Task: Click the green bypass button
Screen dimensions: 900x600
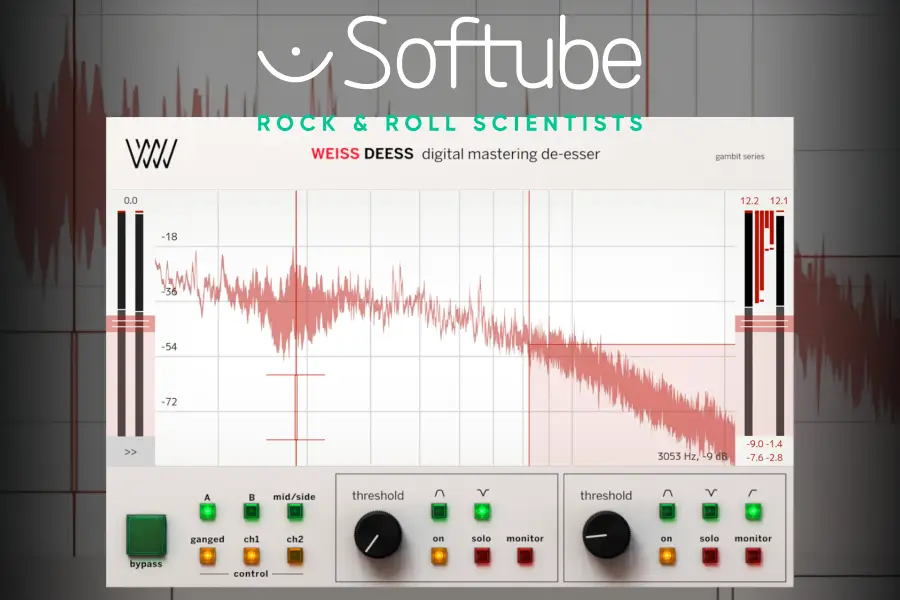Action: (145, 535)
